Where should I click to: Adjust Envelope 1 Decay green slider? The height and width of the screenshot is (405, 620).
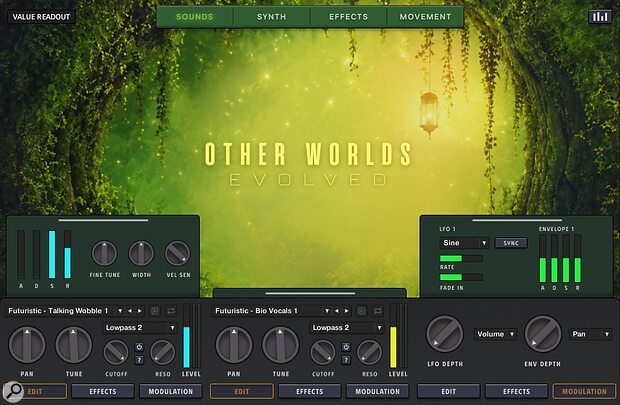point(554,258)
